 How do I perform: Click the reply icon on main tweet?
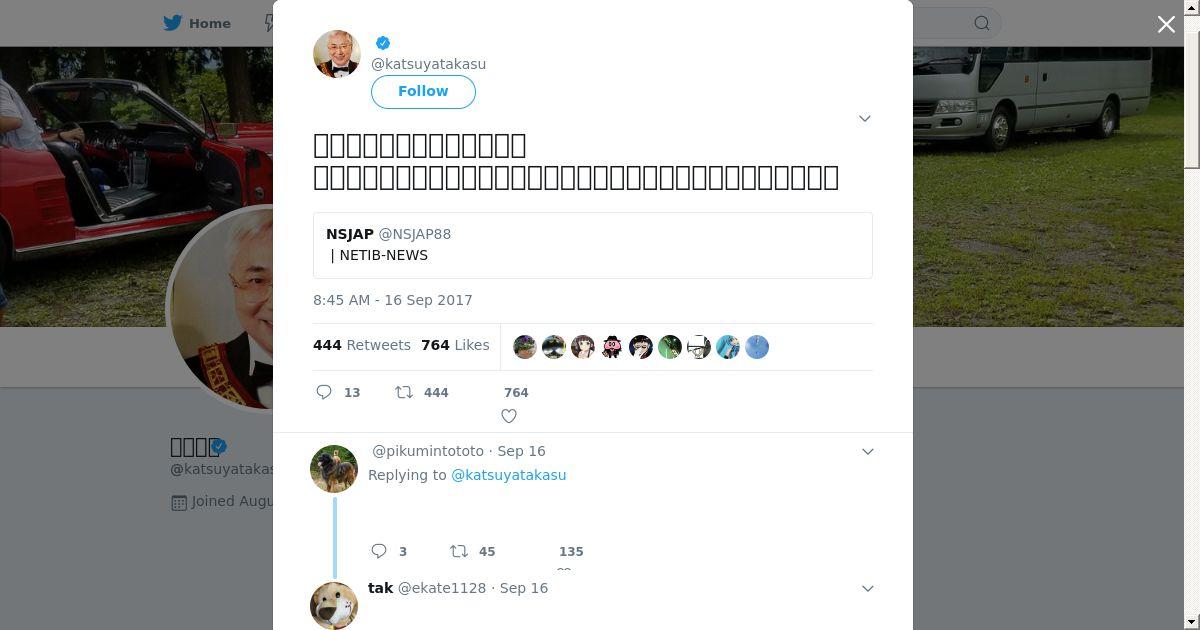click(324, 392)
